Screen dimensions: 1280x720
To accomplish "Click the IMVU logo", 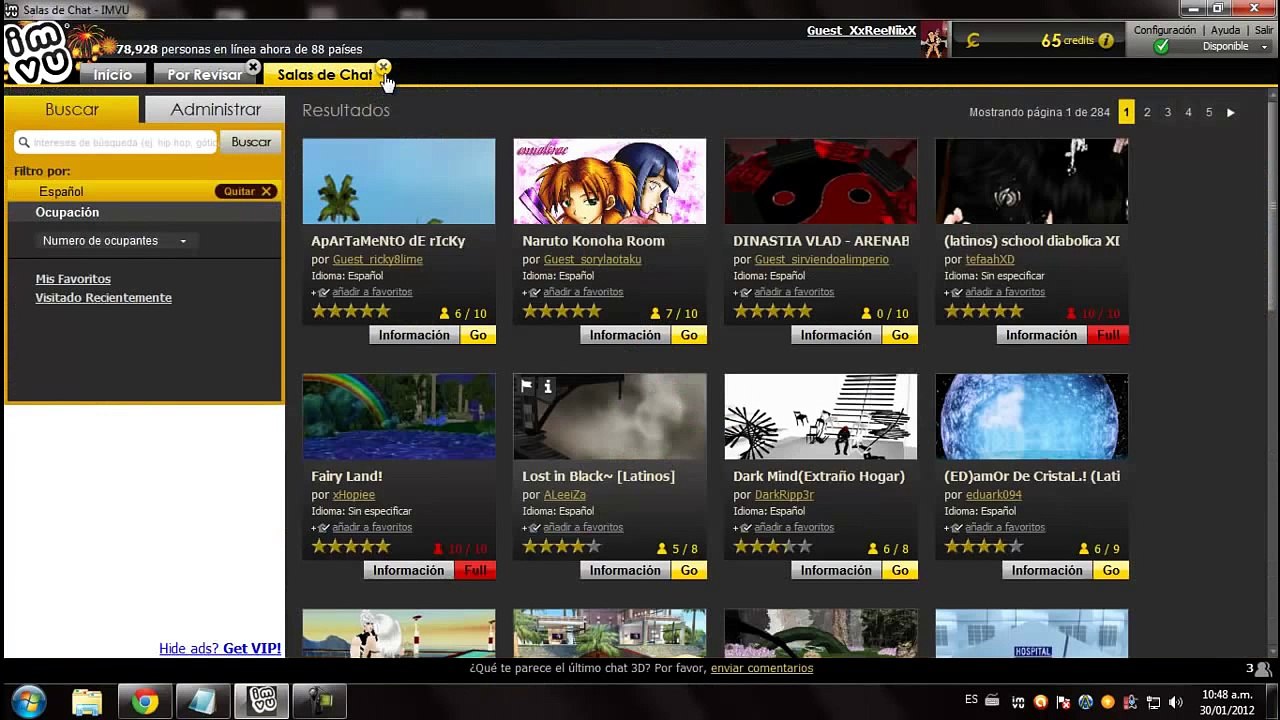I will click(37, 53).
